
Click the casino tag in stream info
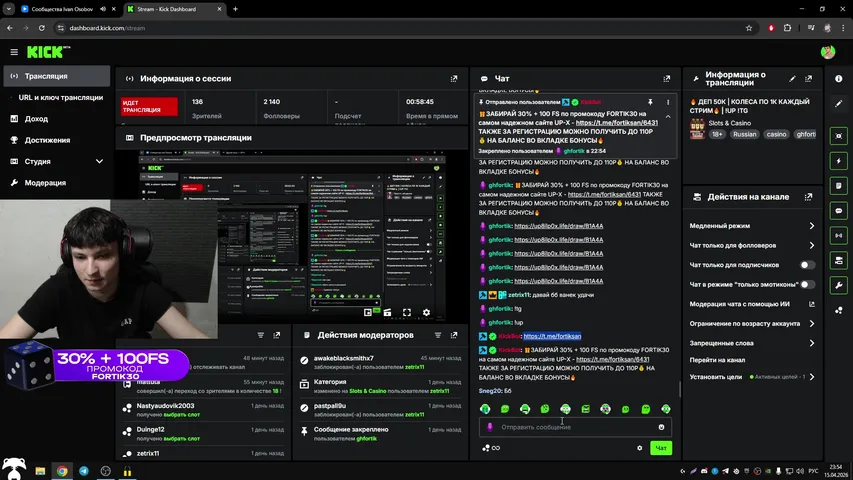[776, 134]
